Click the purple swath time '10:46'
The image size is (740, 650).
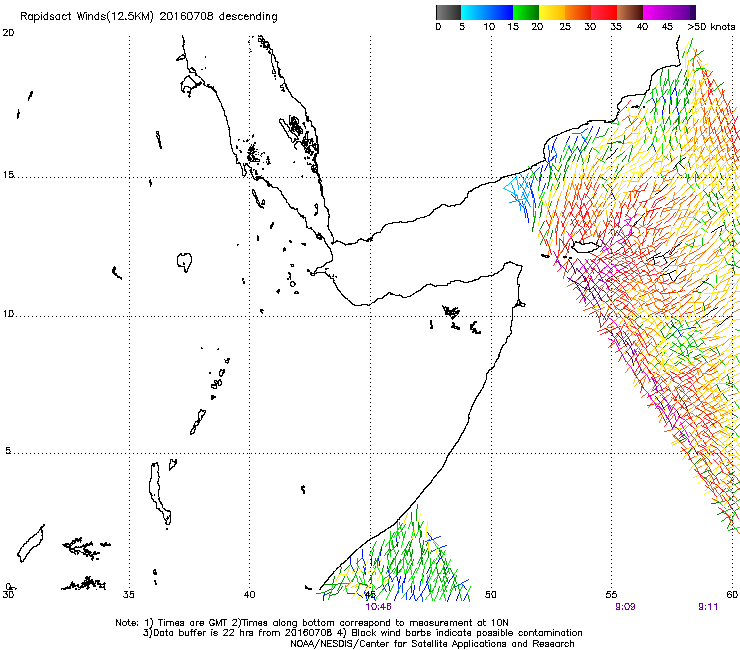(x=378, y=607)
